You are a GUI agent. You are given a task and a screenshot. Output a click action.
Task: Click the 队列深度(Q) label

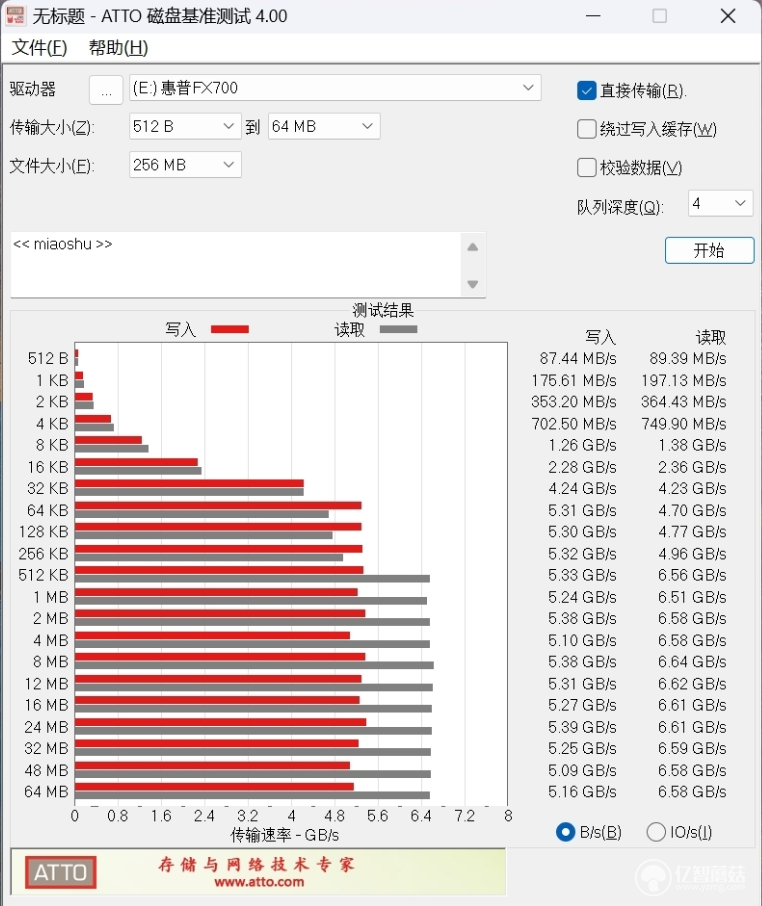[x=620, y=207]
